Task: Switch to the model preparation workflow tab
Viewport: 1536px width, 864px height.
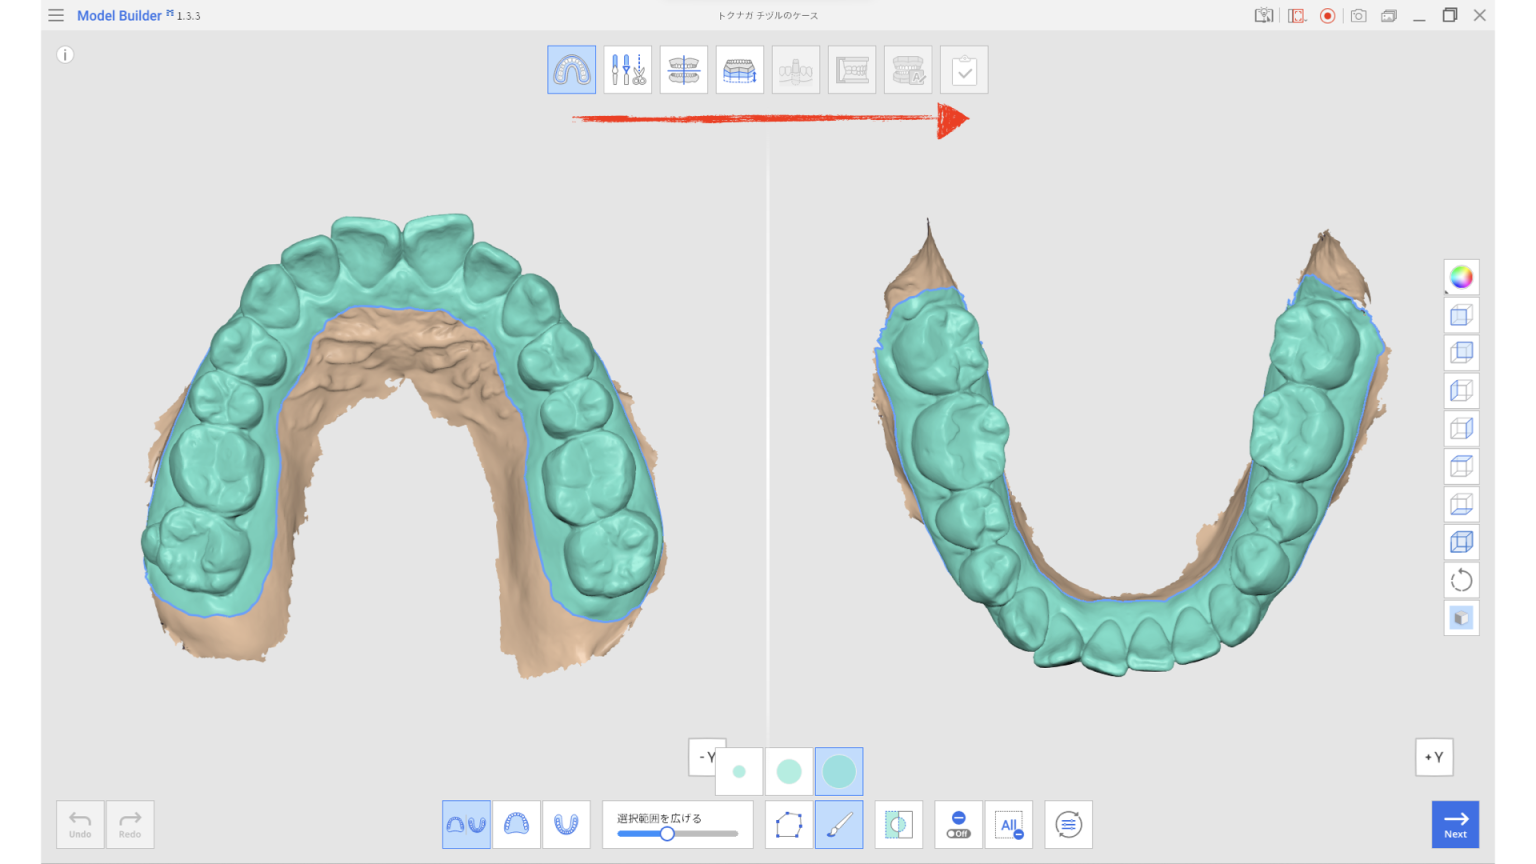Action: [571, 69]
